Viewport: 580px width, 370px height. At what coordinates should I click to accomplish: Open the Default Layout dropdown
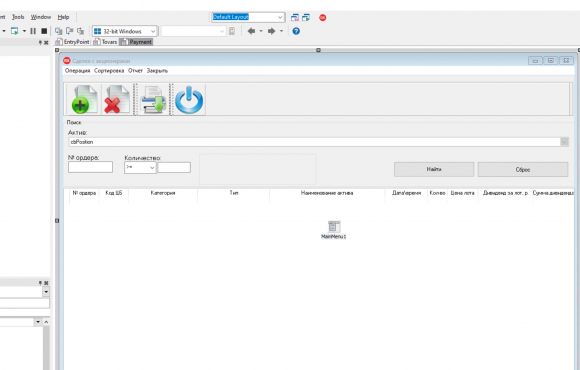pyautogui.click(x=248, y=17)
